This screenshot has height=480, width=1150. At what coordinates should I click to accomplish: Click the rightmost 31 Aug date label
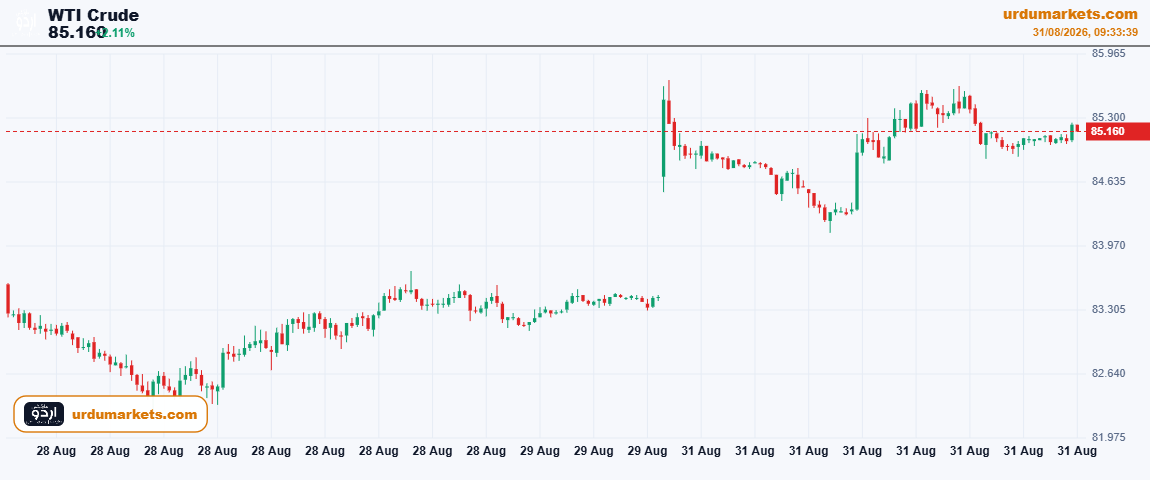click(1077, 452)
